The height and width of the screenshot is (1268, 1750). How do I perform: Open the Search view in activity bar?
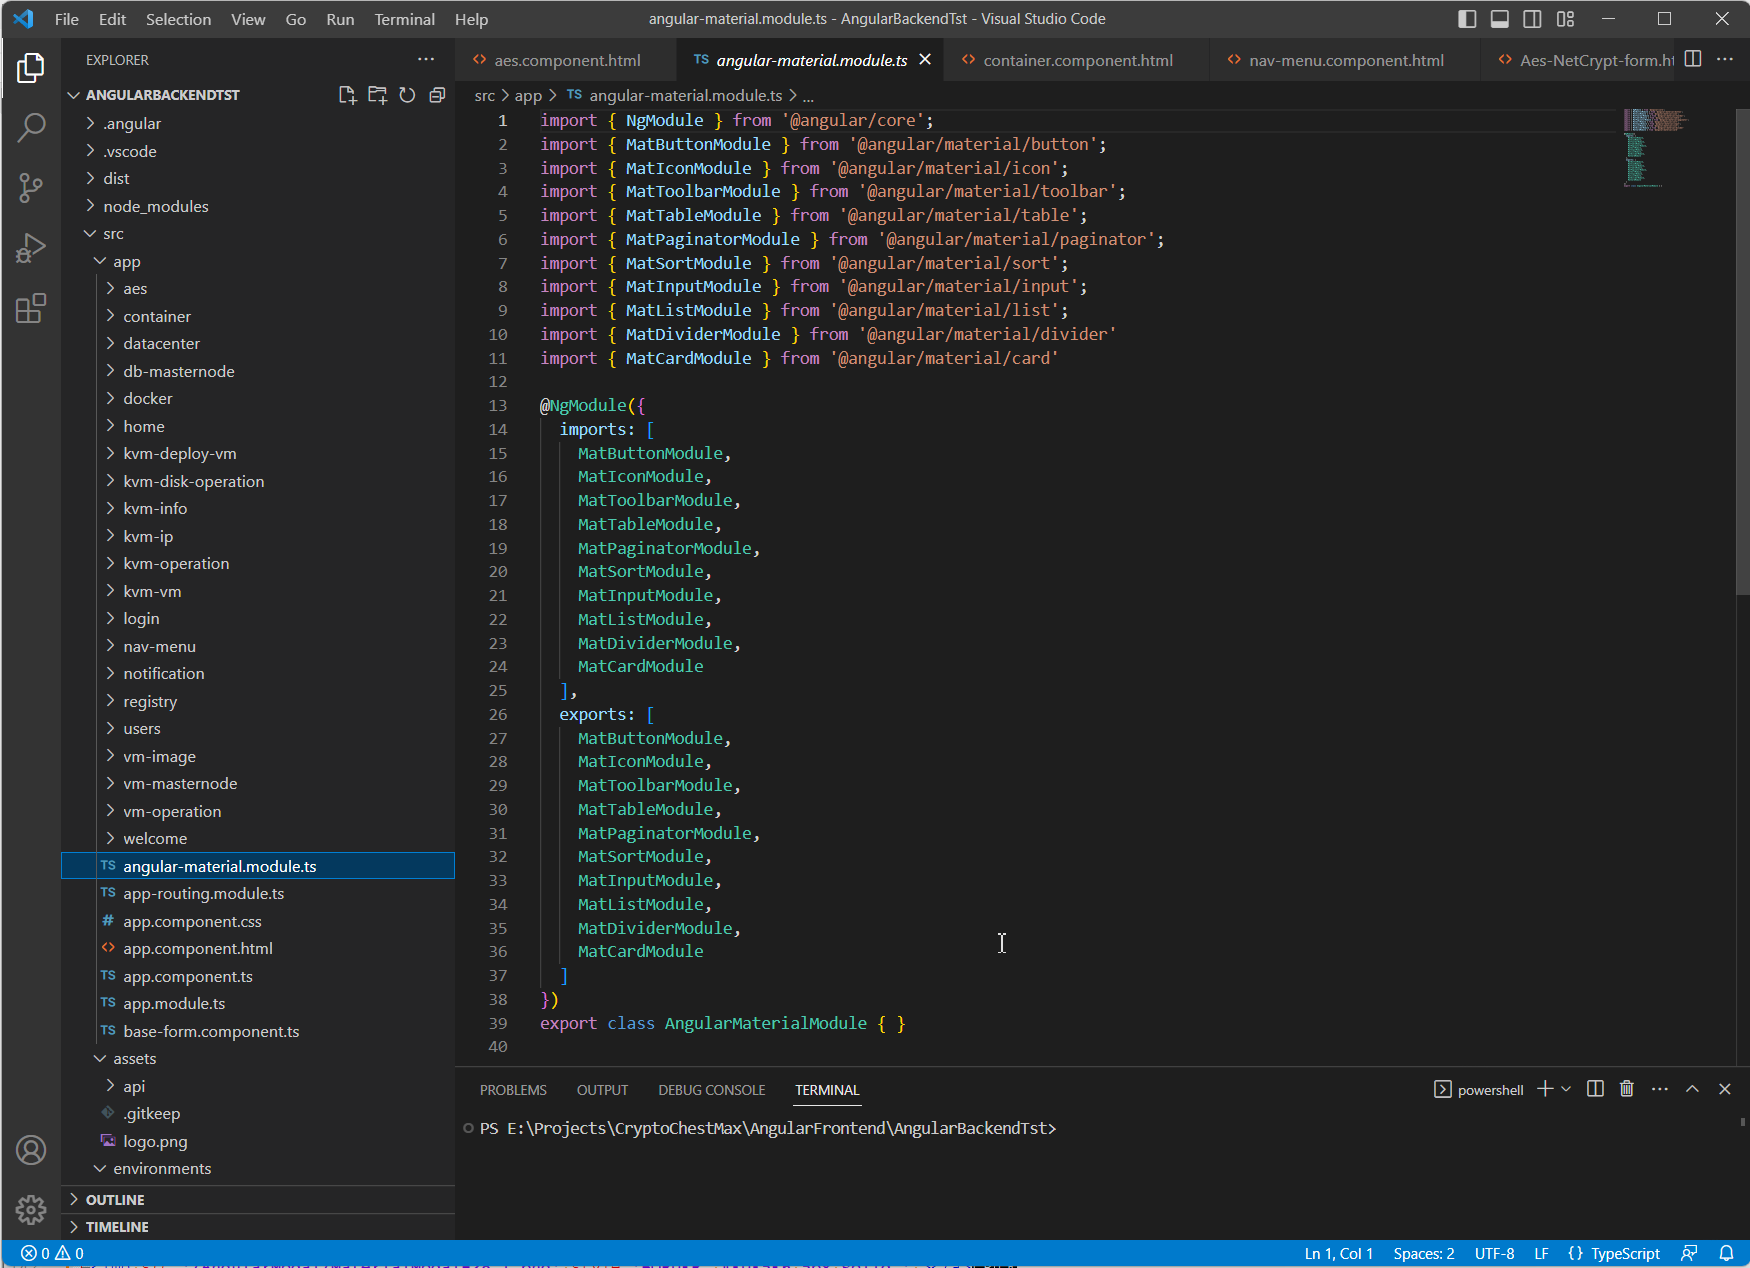[31, 127]
